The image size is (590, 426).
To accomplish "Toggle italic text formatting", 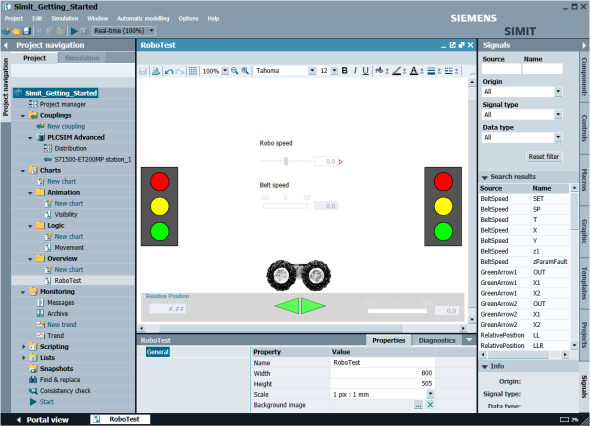I will click(x=355, y=71).
